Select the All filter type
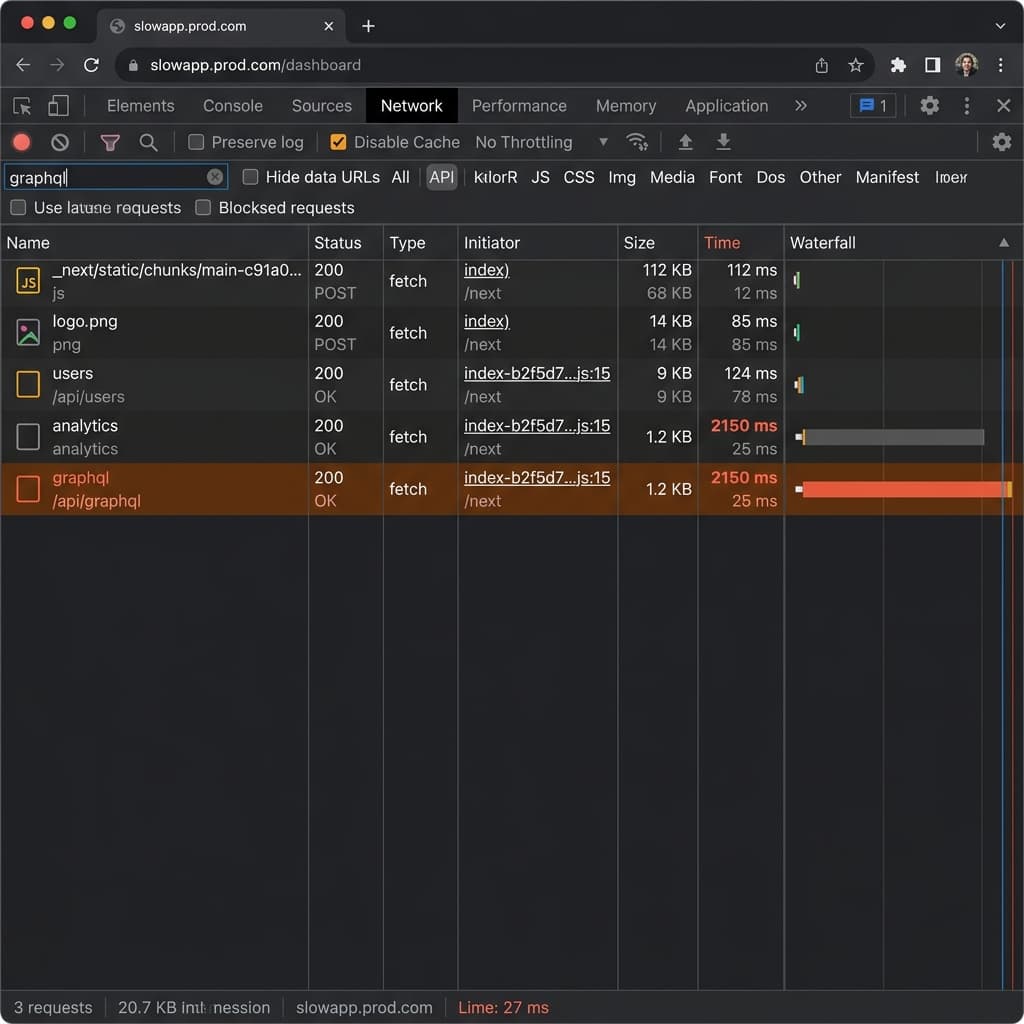 point(400,177)
